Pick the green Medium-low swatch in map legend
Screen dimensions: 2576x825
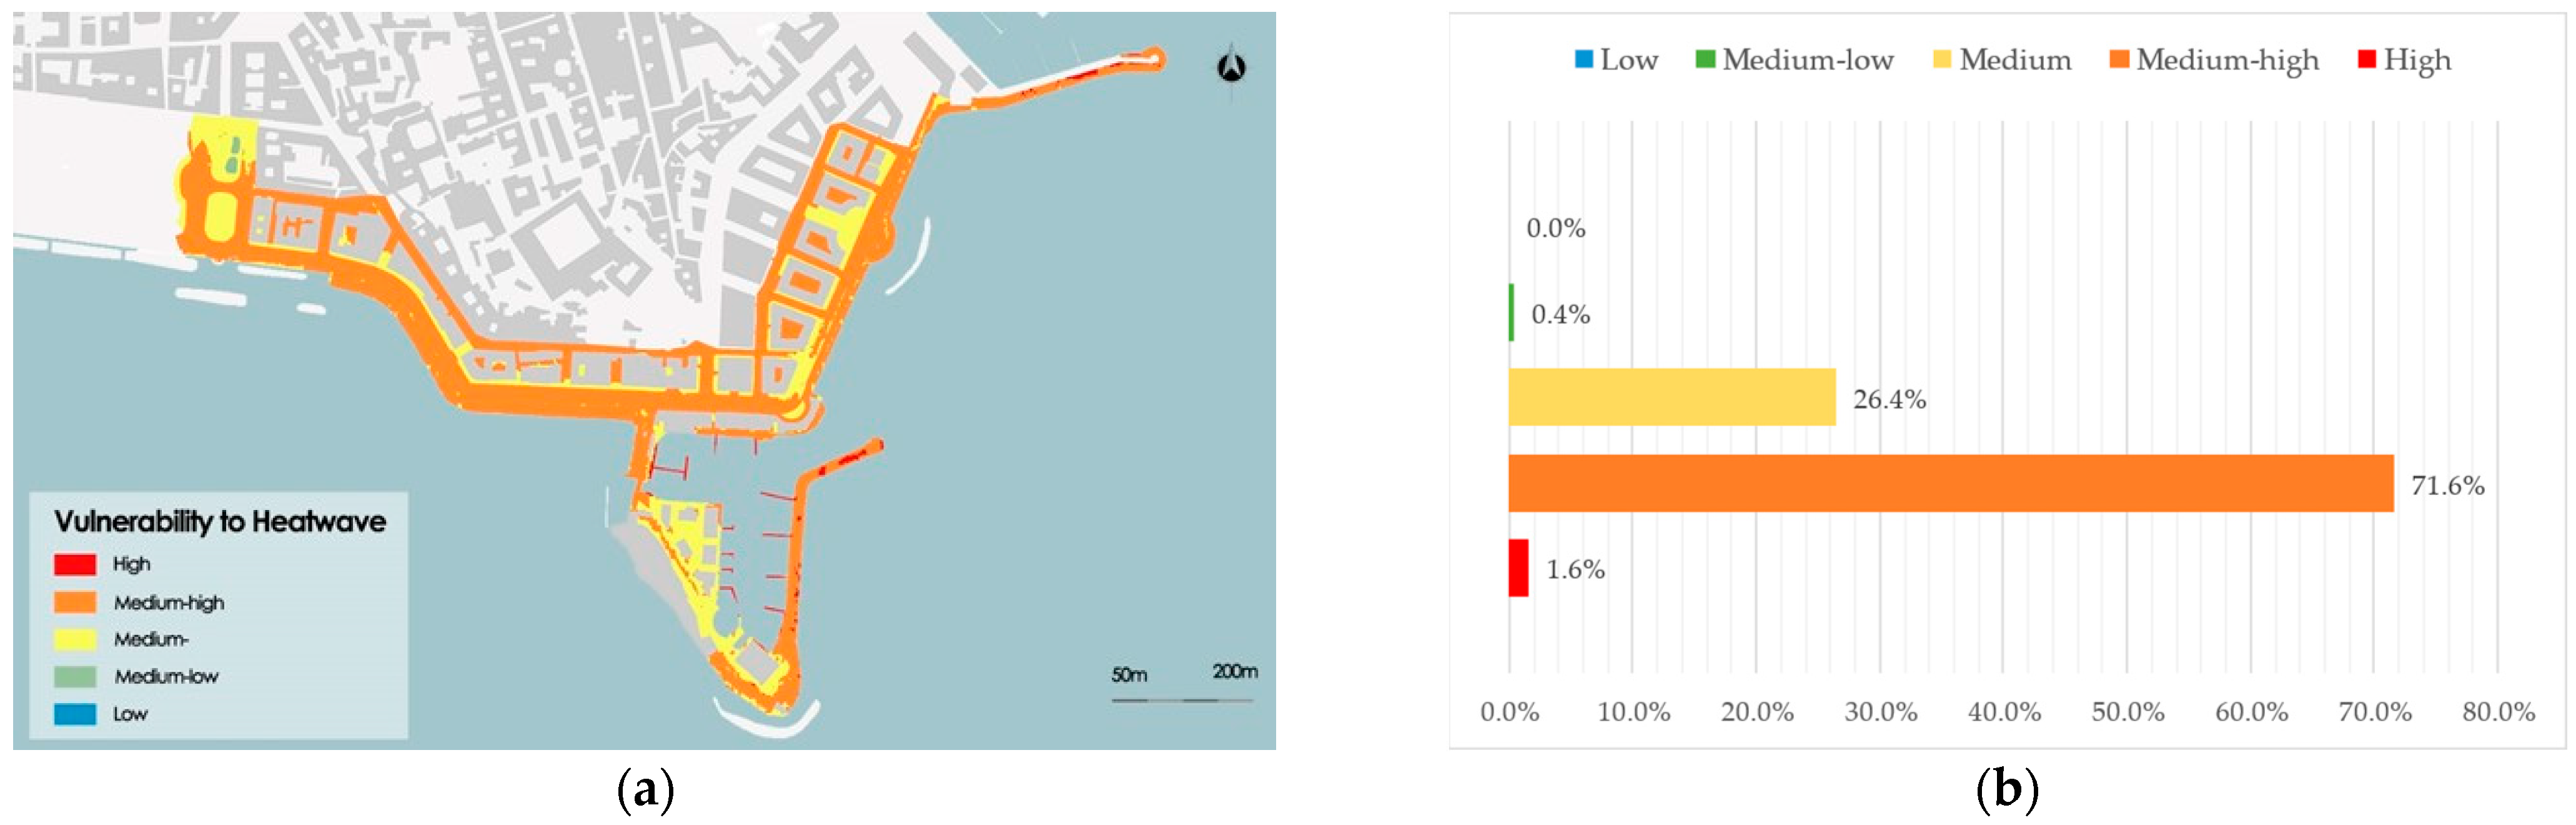pos(75,677)
